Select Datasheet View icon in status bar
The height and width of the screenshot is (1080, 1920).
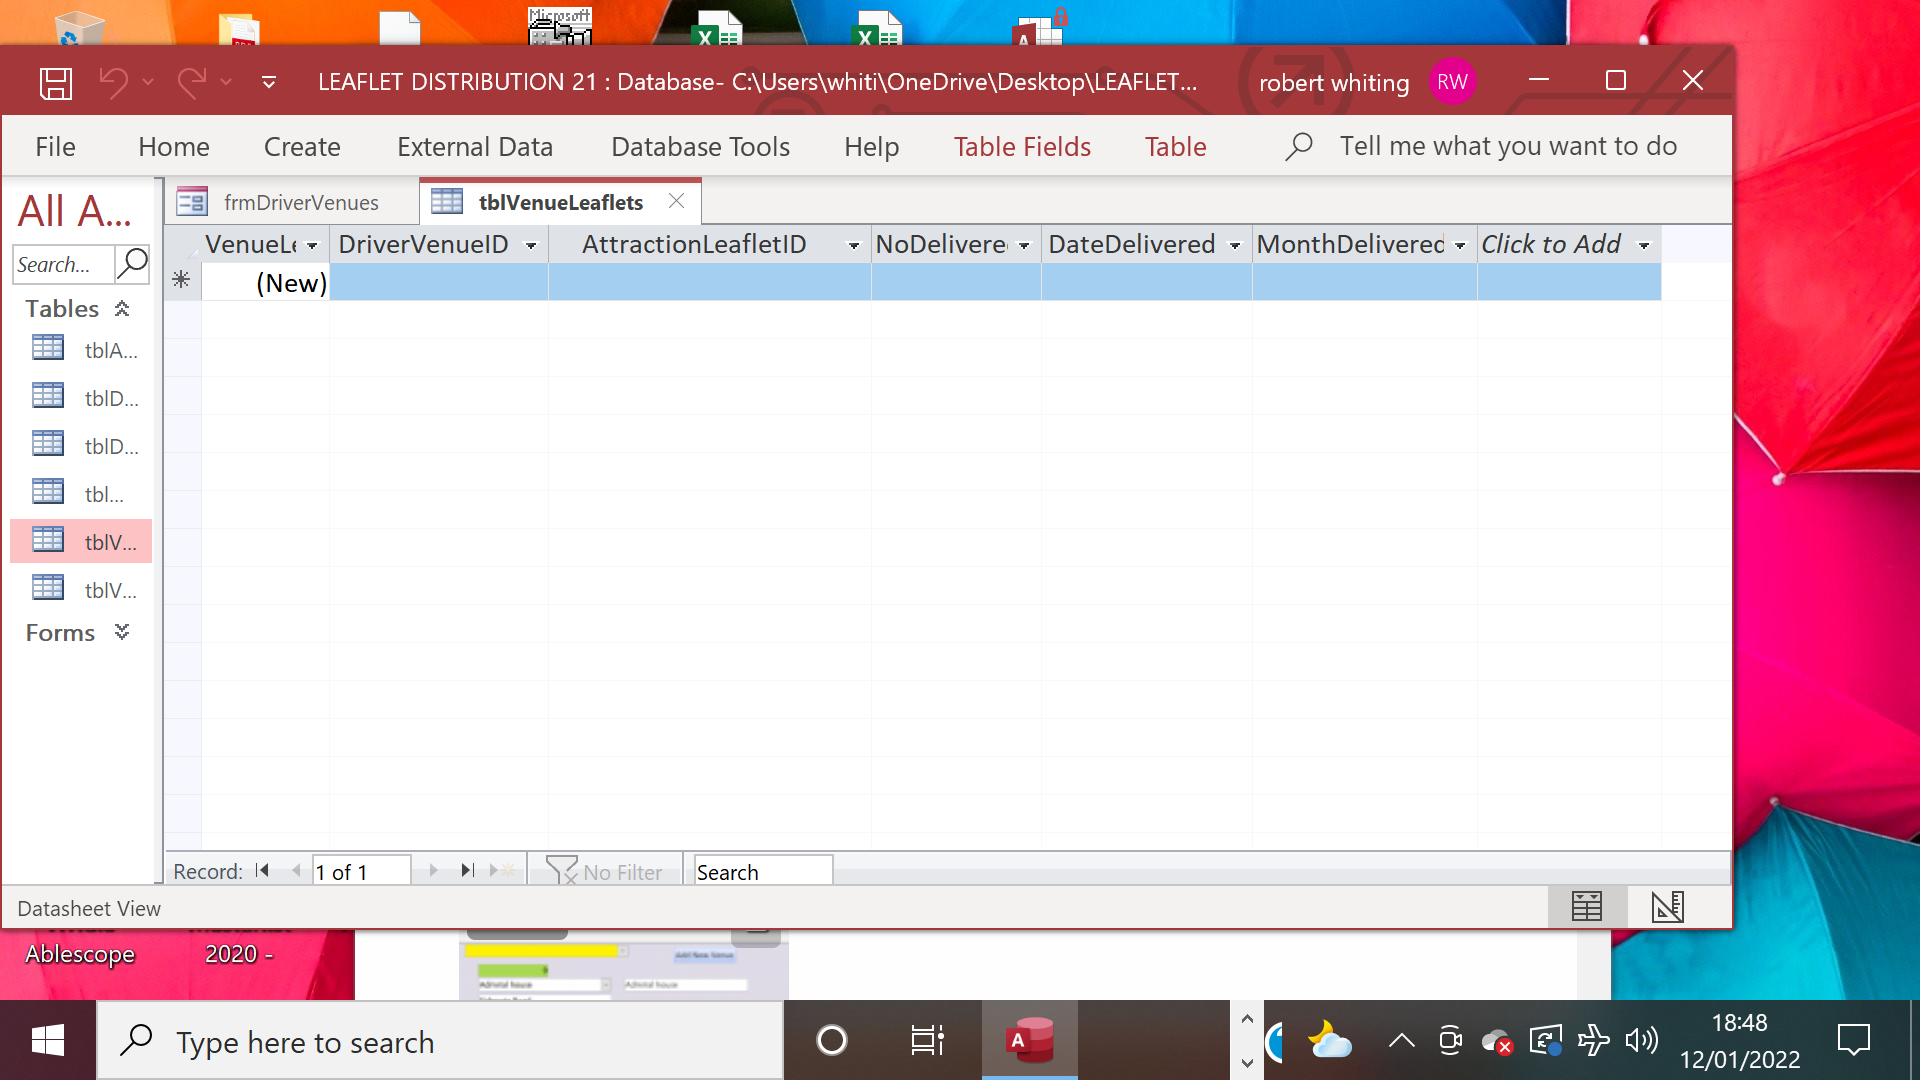(1586, 907)
